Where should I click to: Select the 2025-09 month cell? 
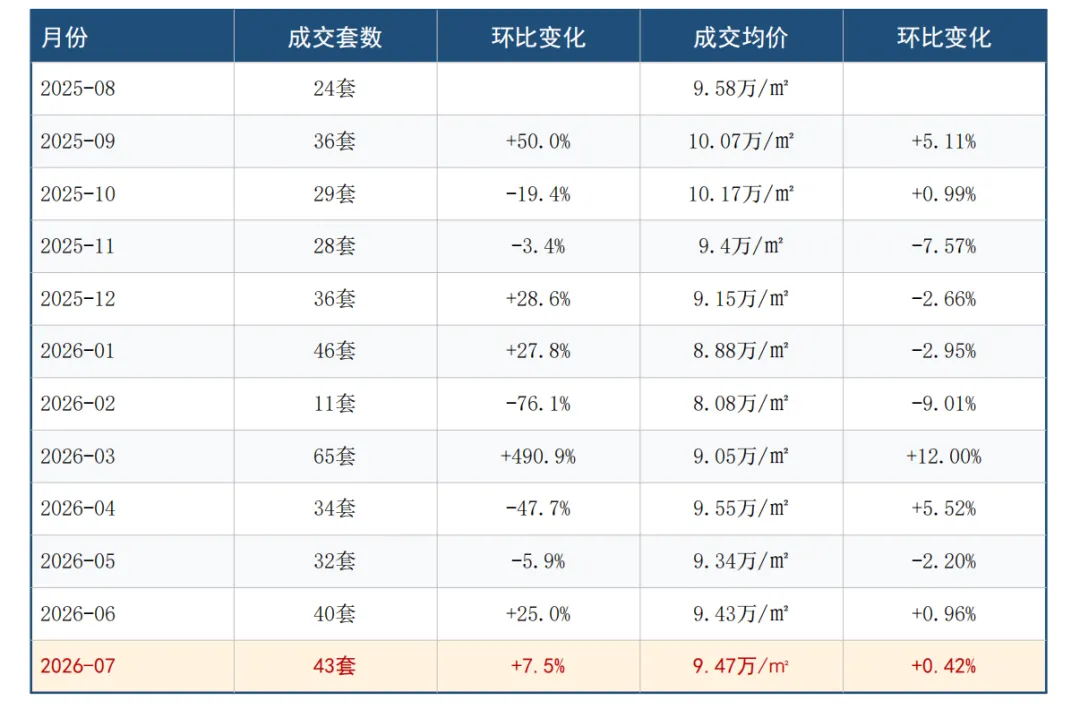[132, 141]
